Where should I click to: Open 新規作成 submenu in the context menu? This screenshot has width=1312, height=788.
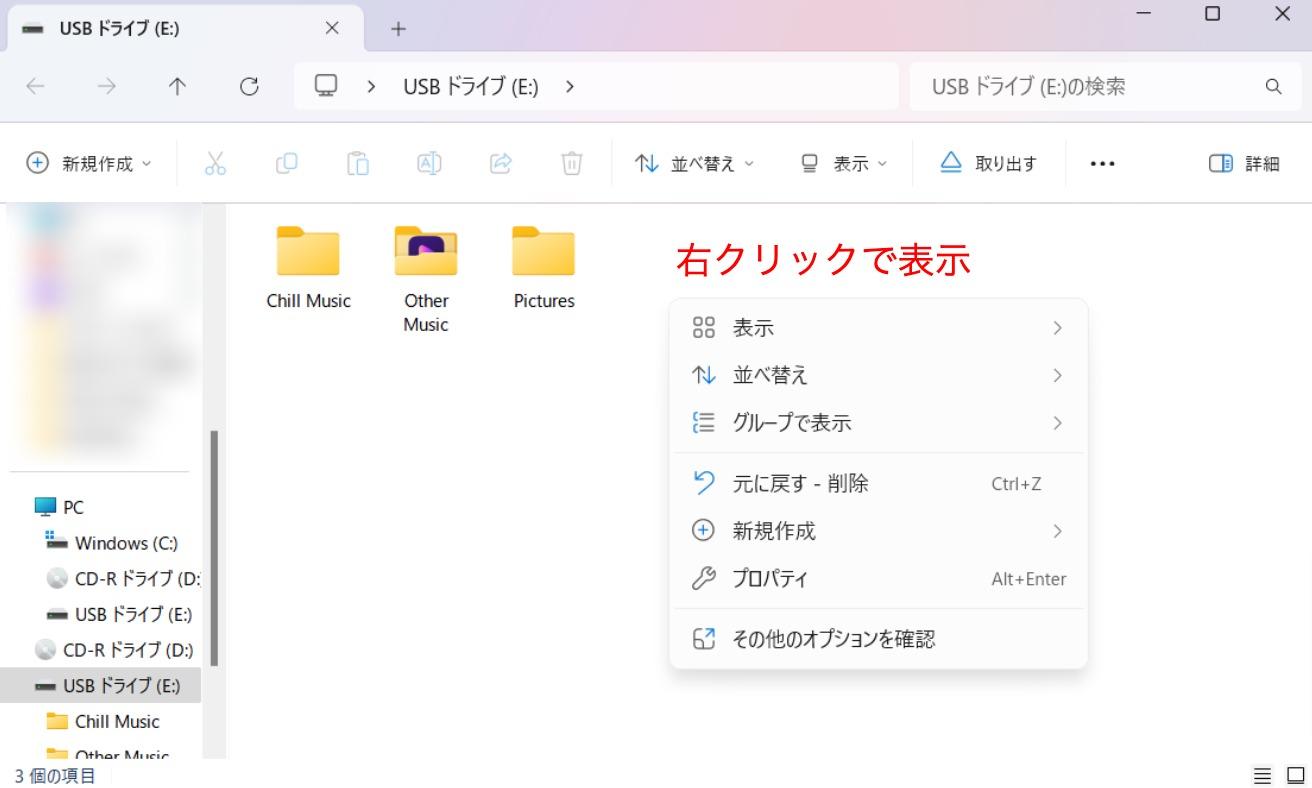878,531
